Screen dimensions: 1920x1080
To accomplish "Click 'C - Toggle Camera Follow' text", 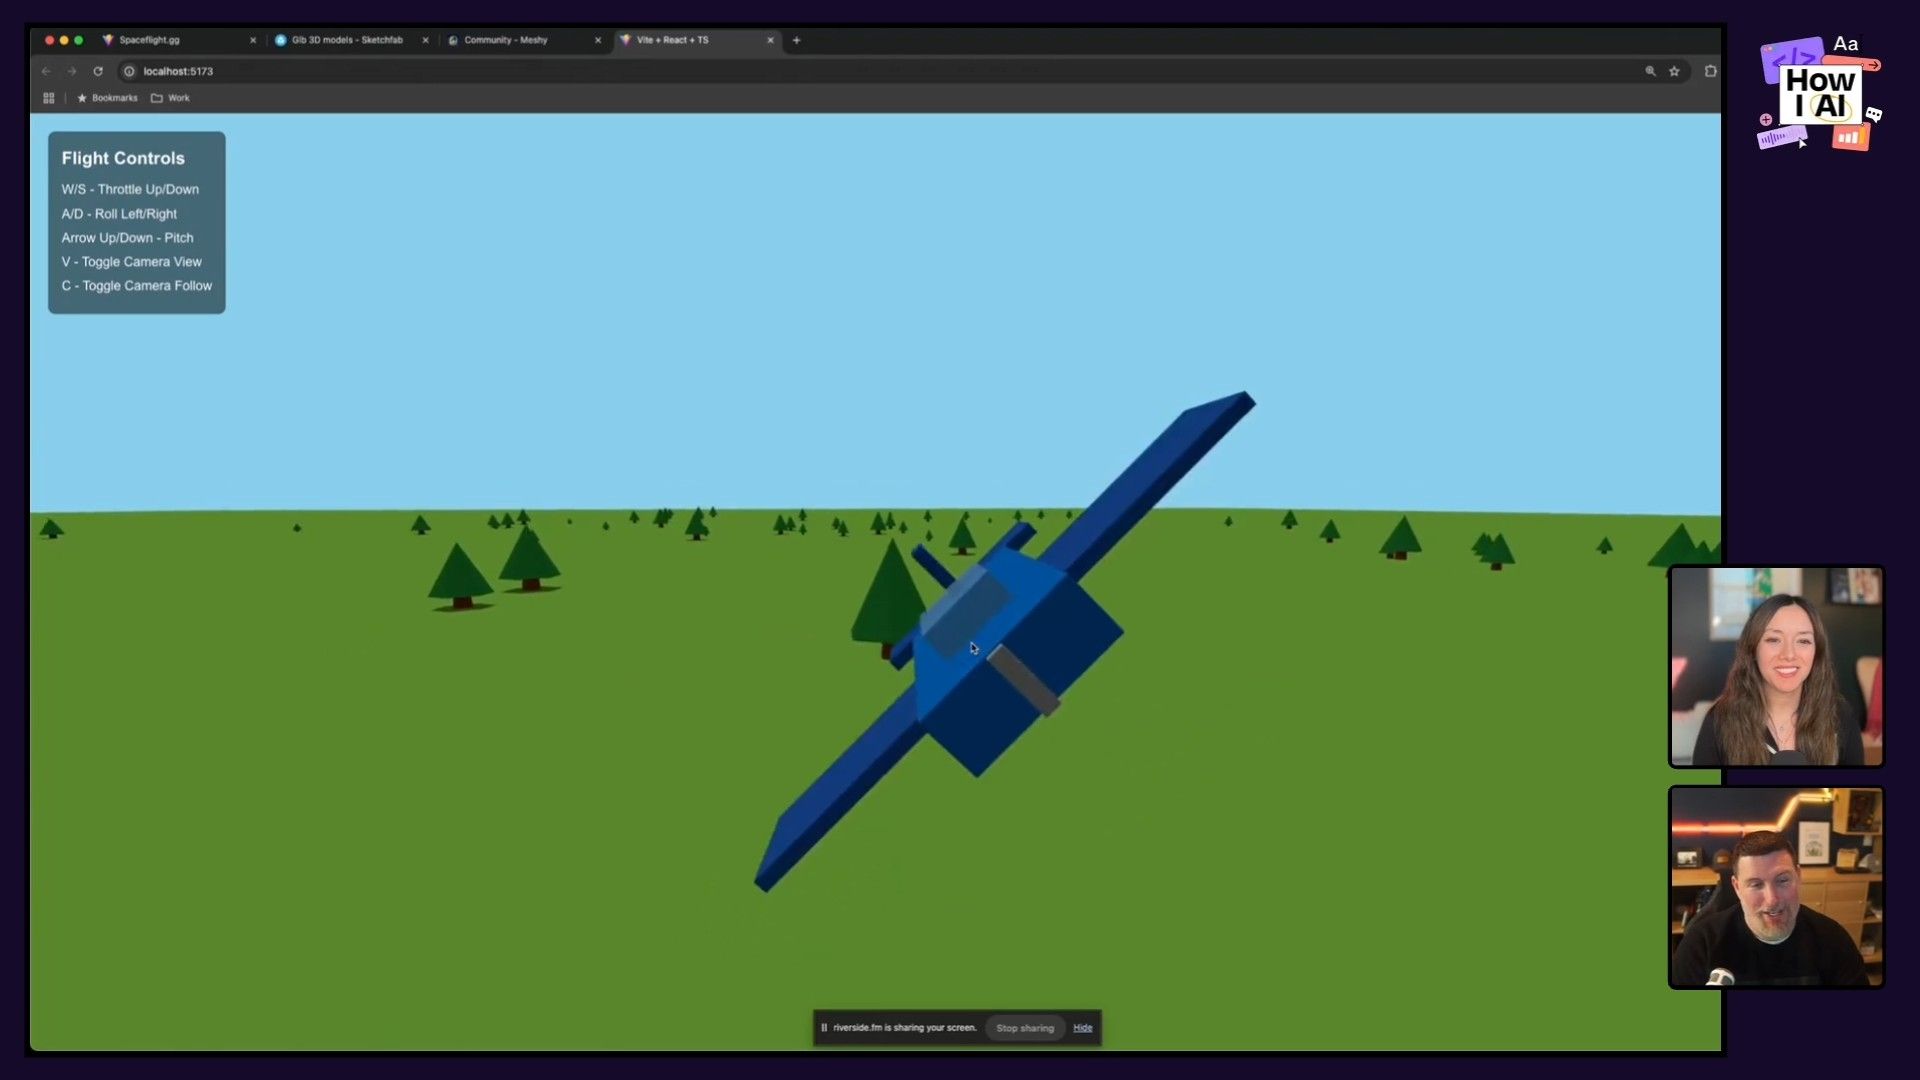I will [x=137, y=286].
